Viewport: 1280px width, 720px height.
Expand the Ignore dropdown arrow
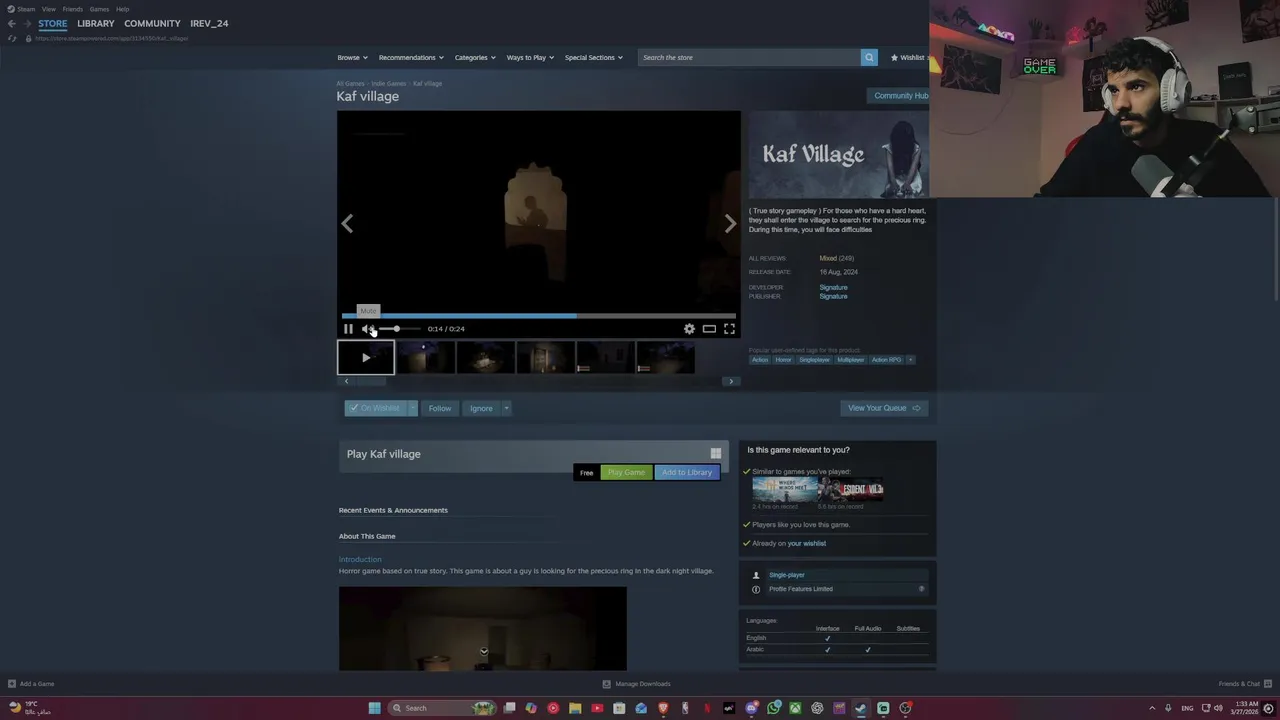pyautogui.click(x=506, y=408)
